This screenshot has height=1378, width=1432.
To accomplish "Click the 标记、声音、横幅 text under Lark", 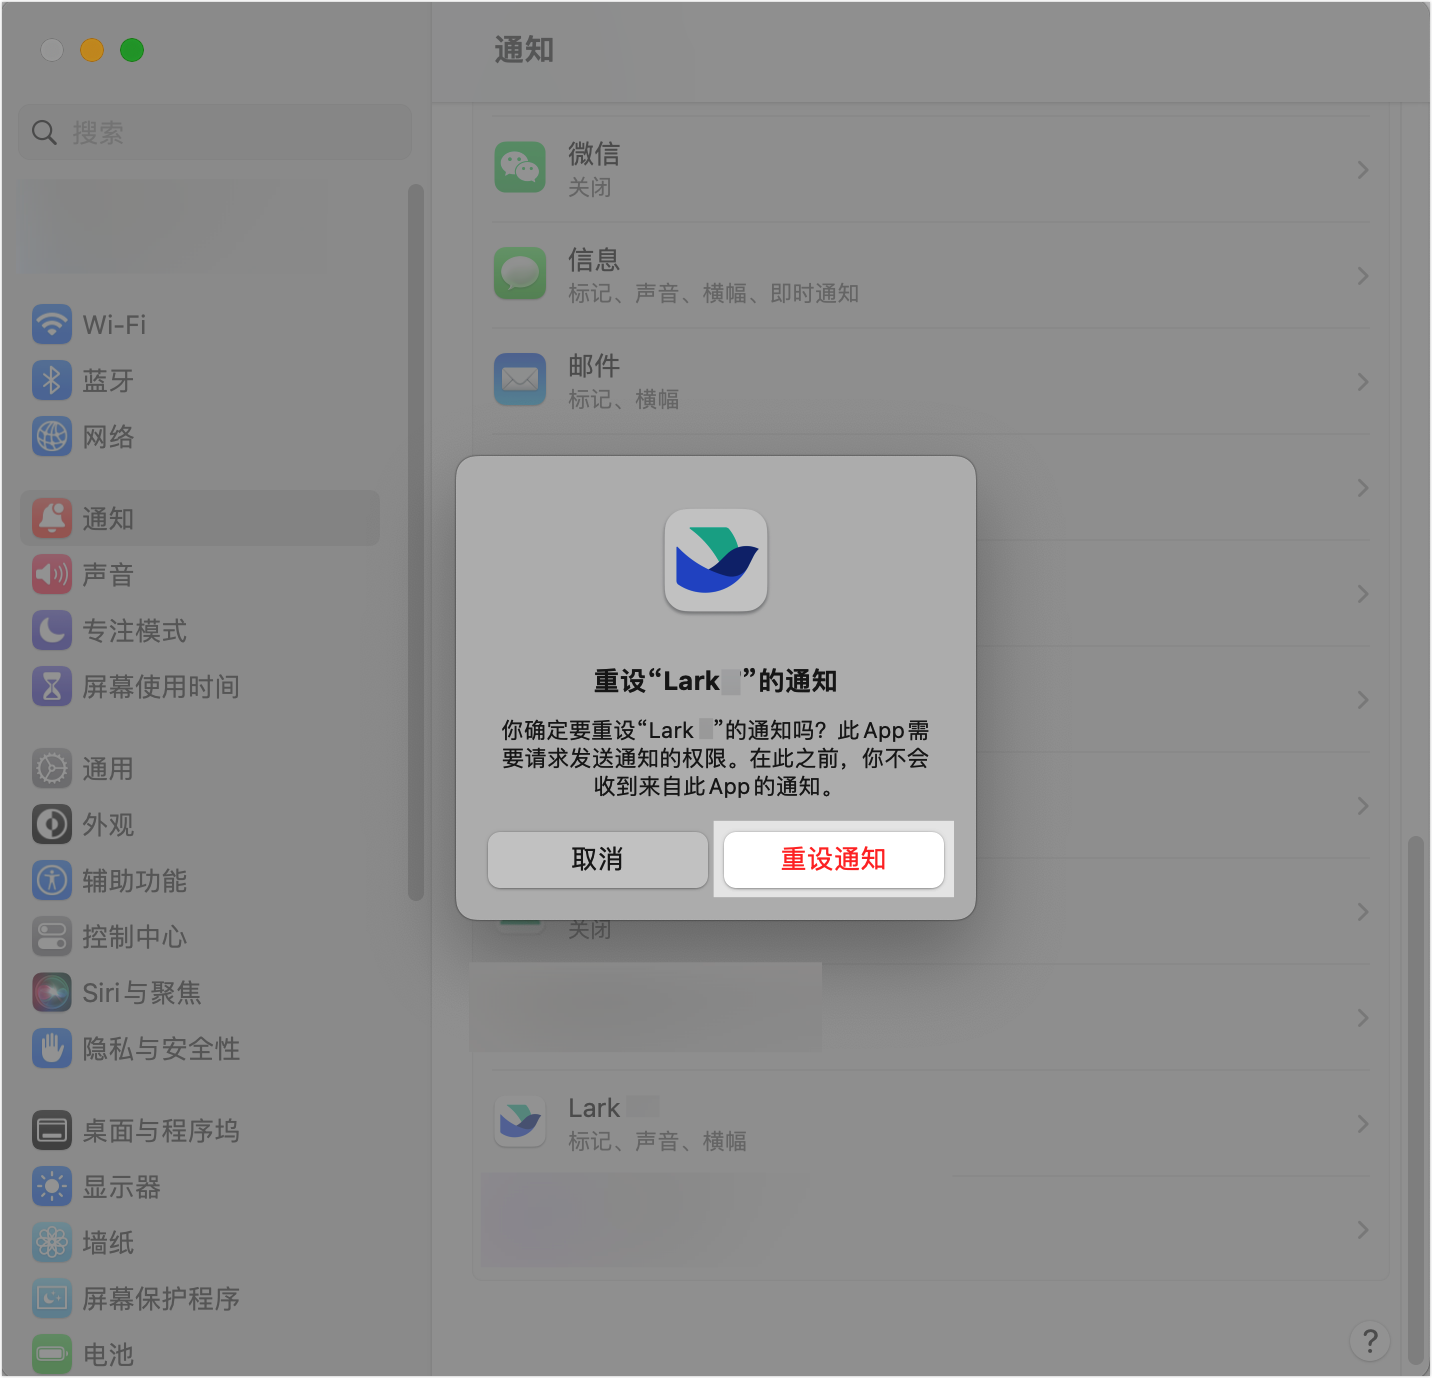I will (x=657, y=1141).
